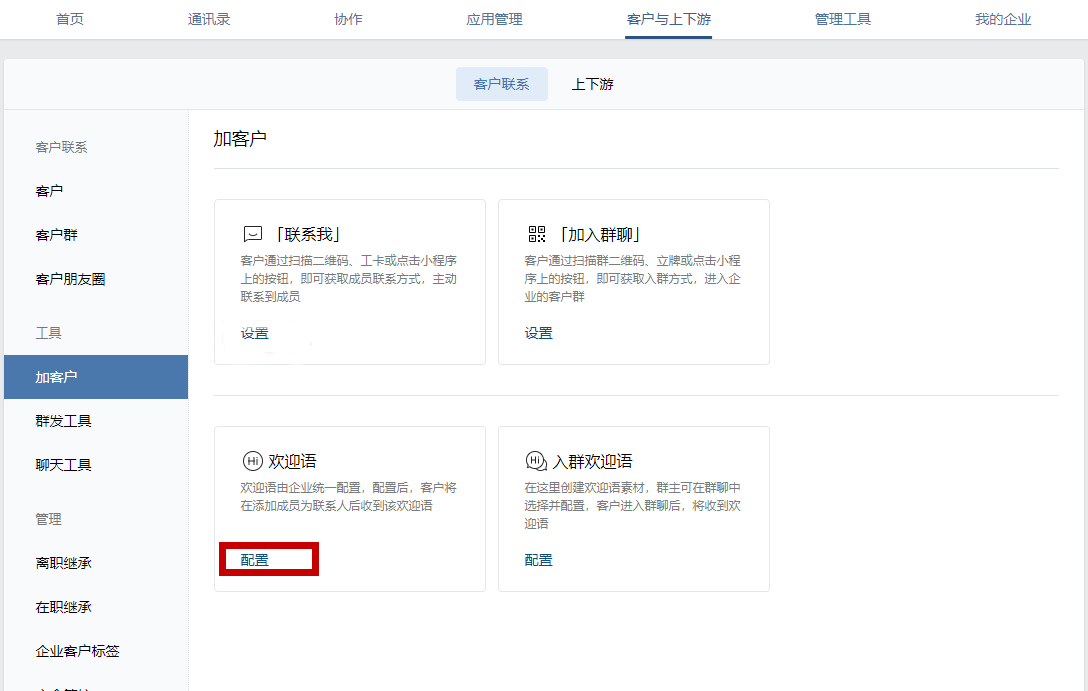Open 设置 under 联系我 card
The width and height of the screenshot is (1088, 691).
click(x=255, y=333)
